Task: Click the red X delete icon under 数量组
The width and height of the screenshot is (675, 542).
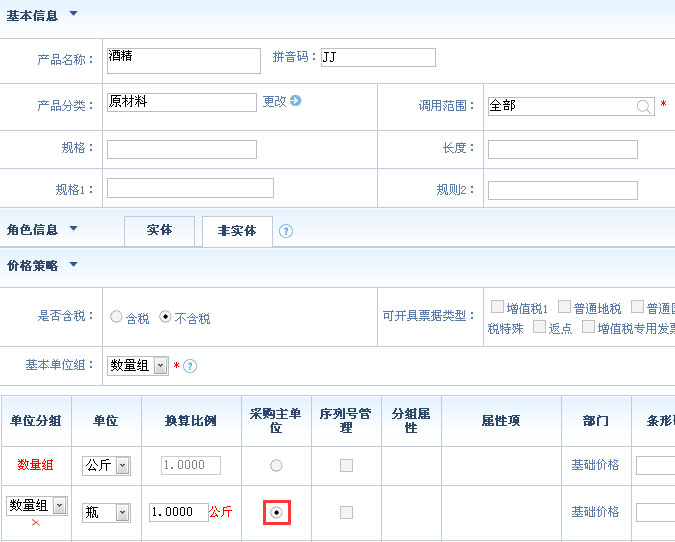Action: 36,523
